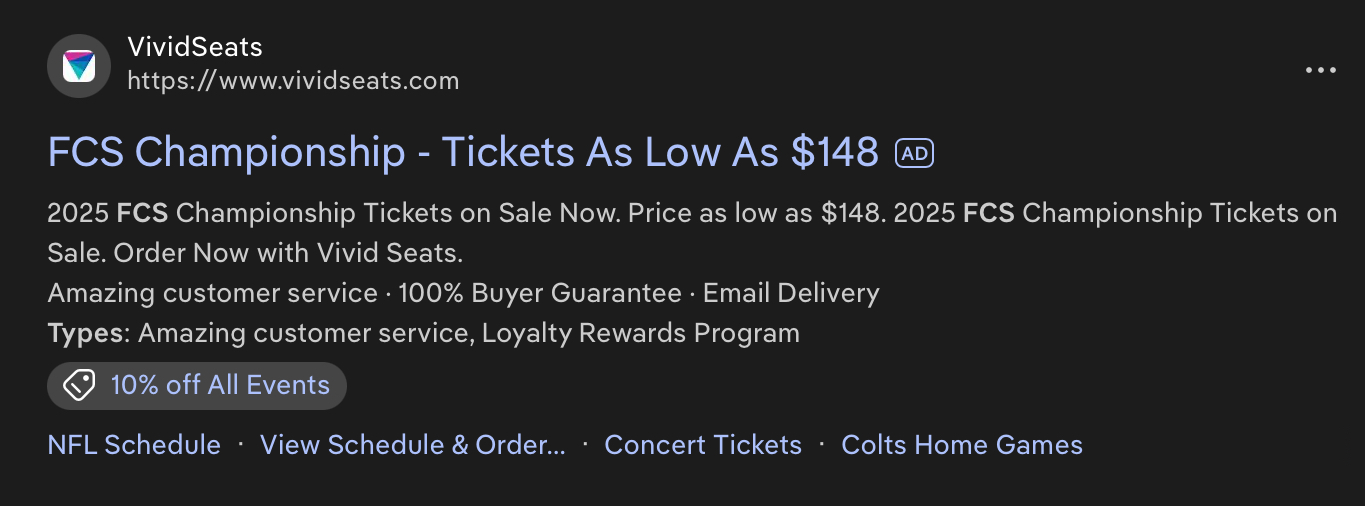1365x506 pixels.
Task: Click the price tag icon in promo chip
Action: point(79,385)
